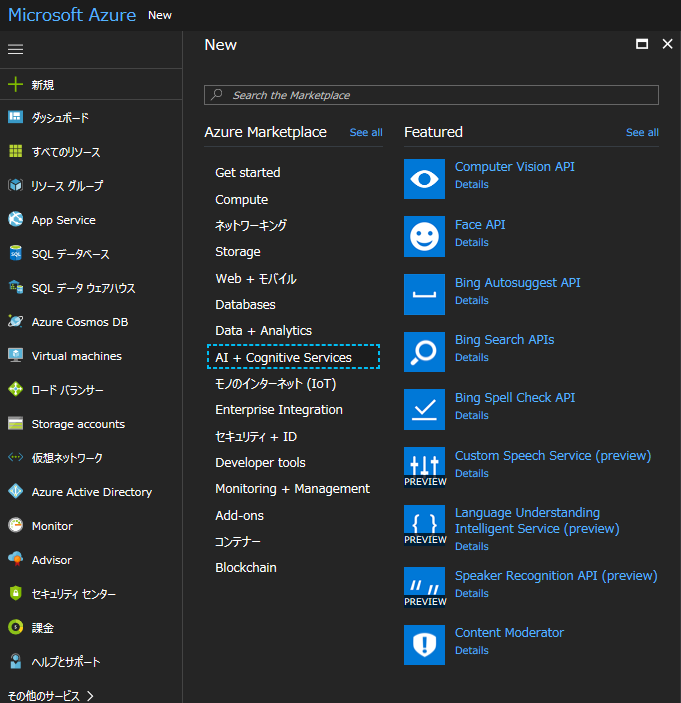Click the Face API smiley icon
The height and width of the screenshot is (703, 681).
point(425,237)
